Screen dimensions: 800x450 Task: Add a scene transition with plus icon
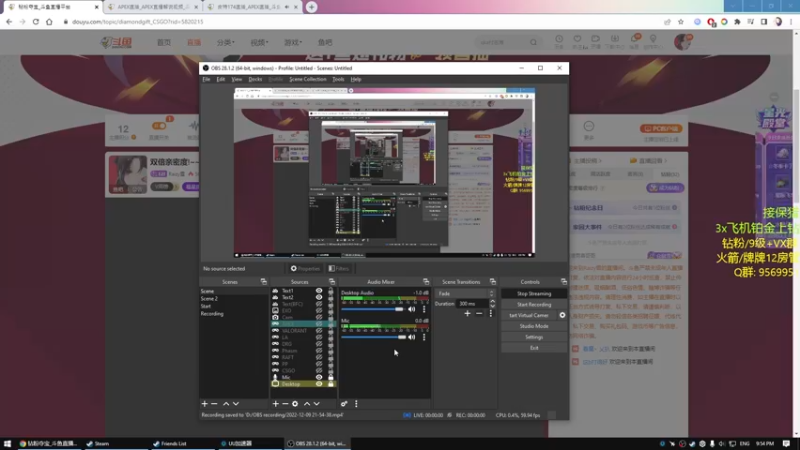pos(467,313)
